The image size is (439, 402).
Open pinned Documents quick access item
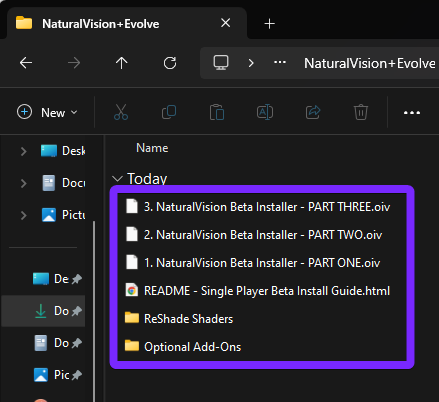tap(57, 343)
